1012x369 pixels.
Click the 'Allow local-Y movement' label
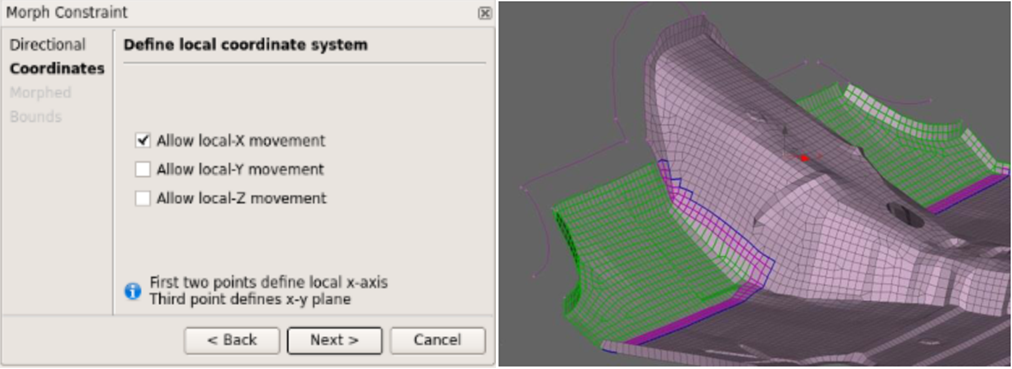click(240, 169)
